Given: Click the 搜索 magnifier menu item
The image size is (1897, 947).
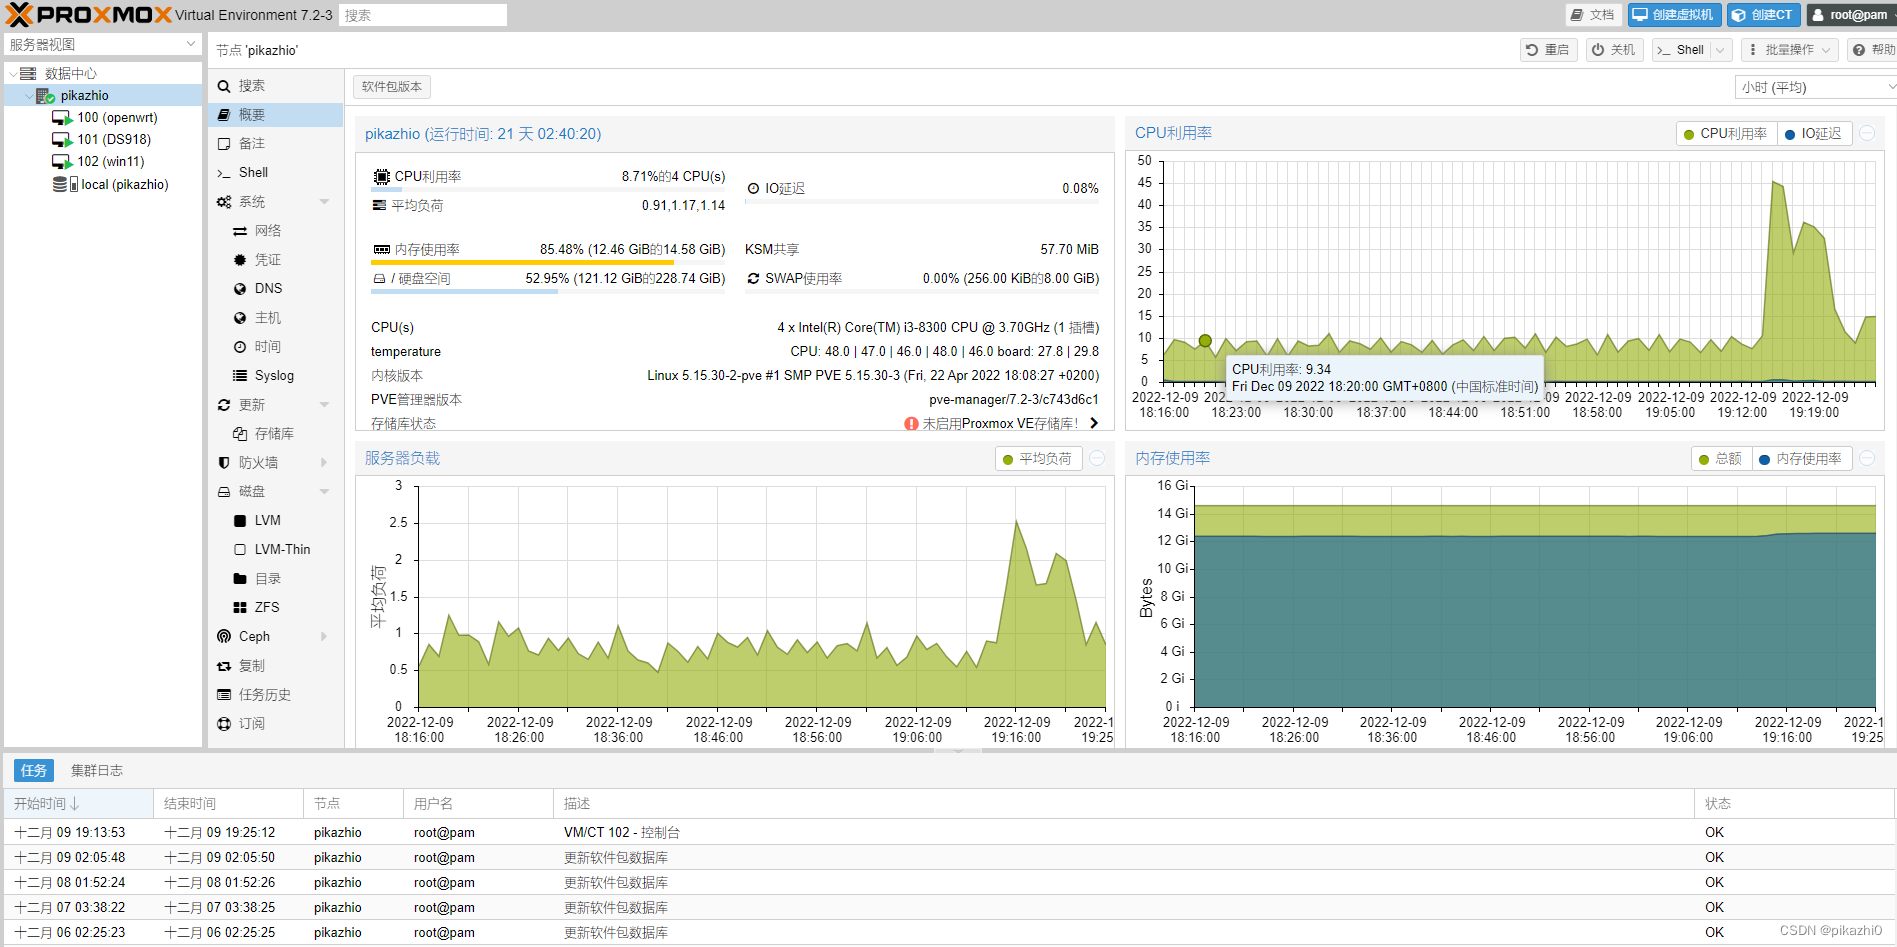Looking at the screenshot, I should [x=275, y=86].
